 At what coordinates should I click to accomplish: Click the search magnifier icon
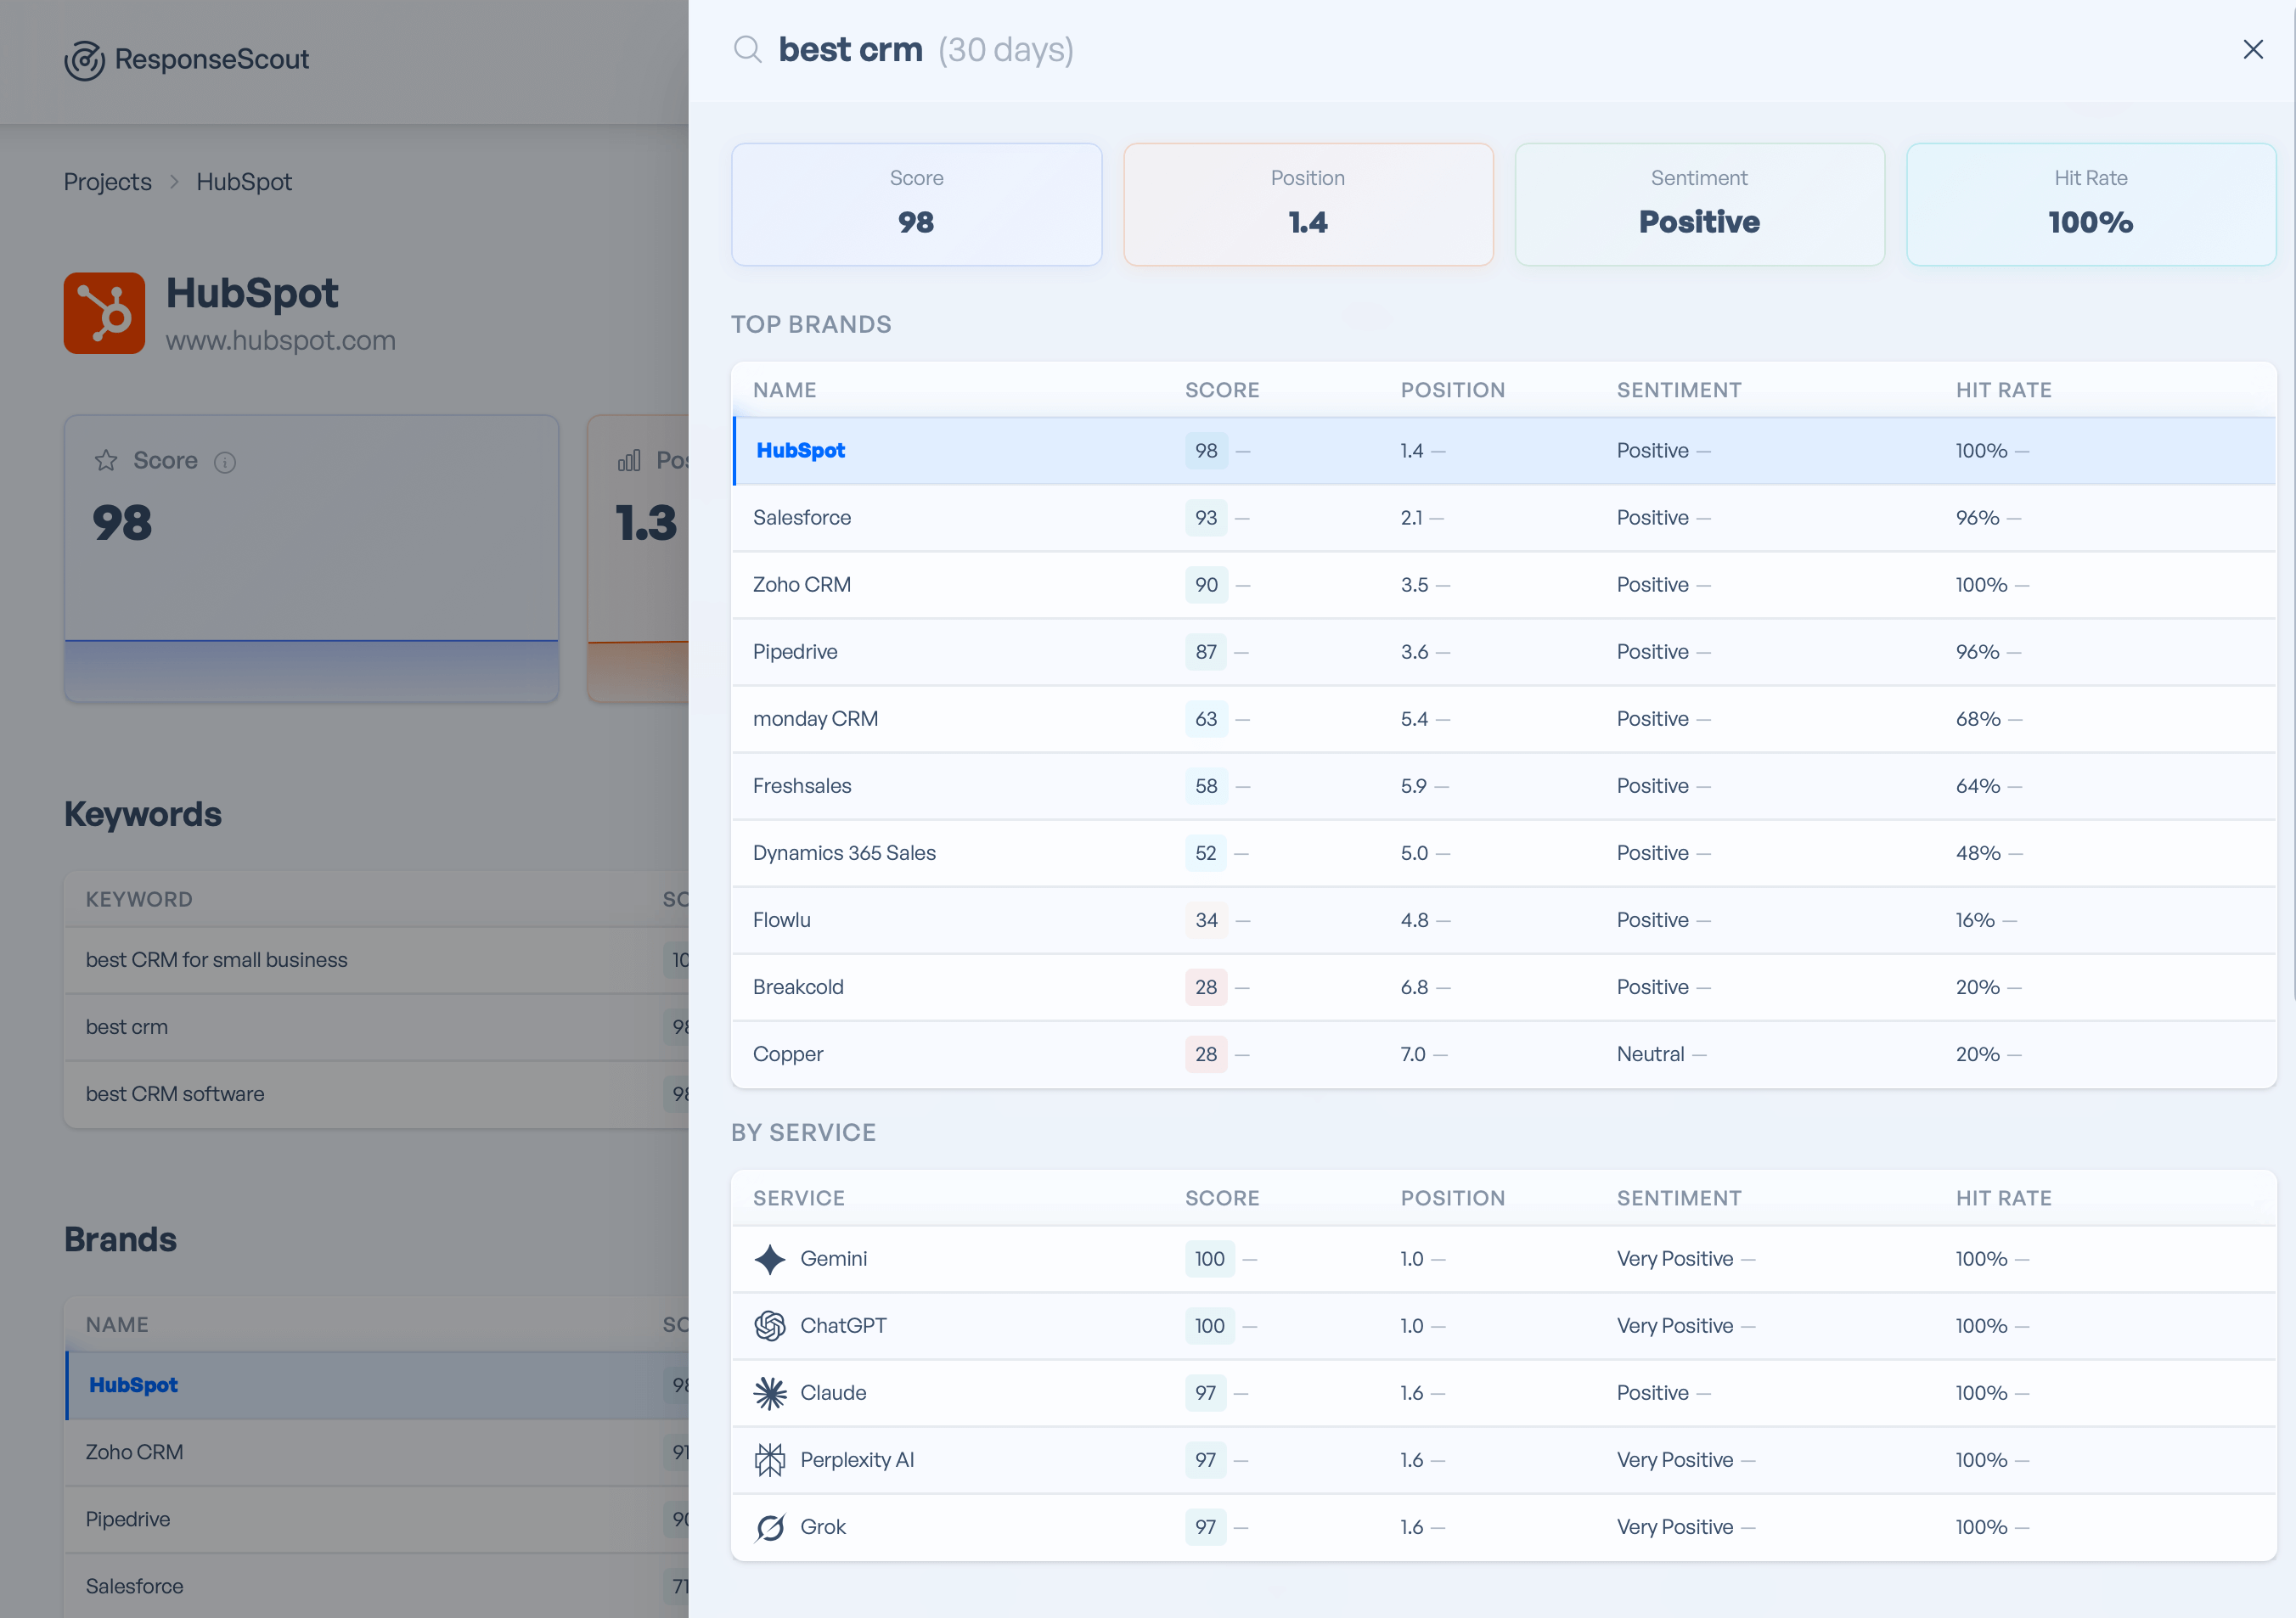pyautogui.click(x=747, y=49)
